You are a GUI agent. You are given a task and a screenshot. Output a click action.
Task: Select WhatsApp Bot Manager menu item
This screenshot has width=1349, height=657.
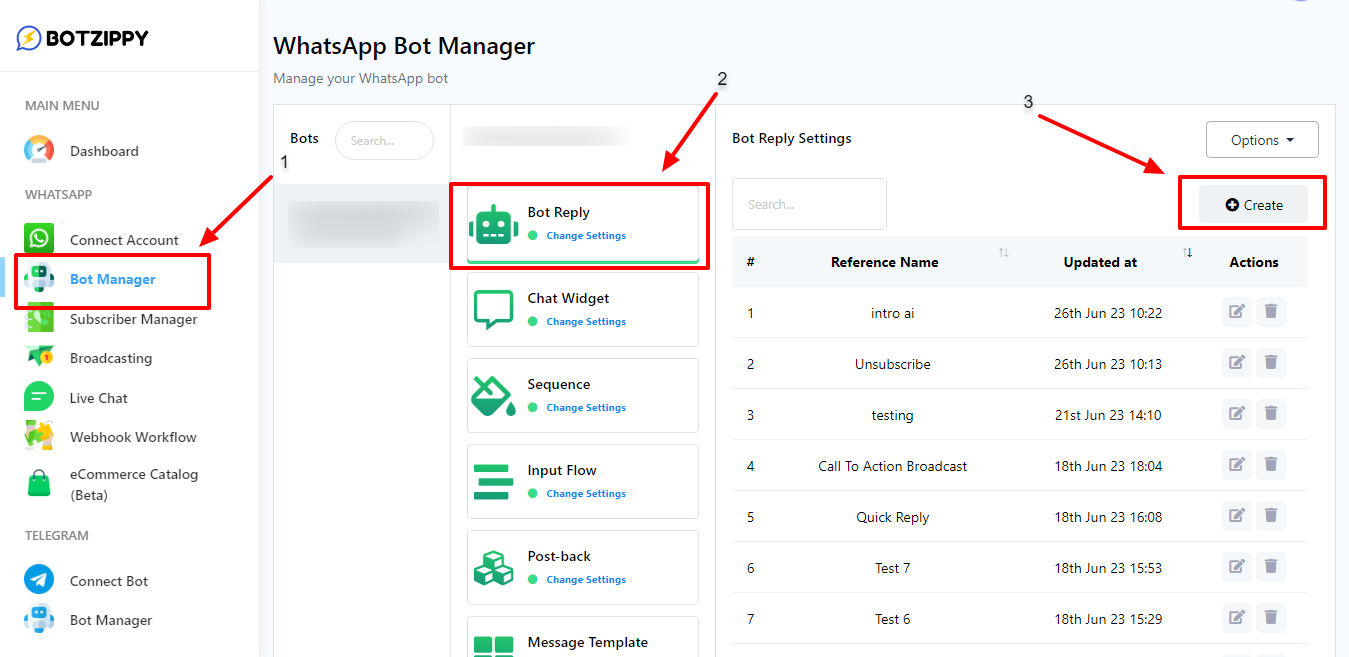[113, 279]
